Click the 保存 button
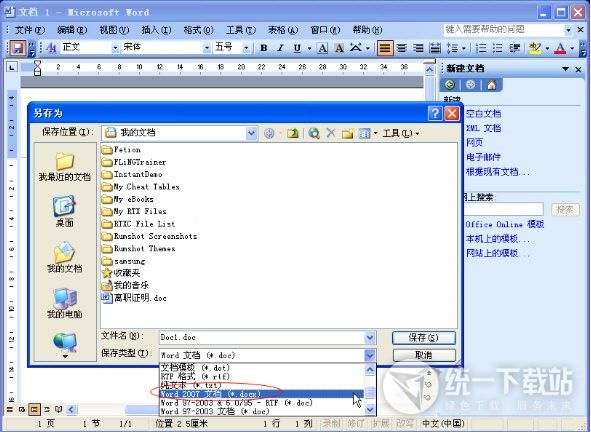 [x=424, y=338]
